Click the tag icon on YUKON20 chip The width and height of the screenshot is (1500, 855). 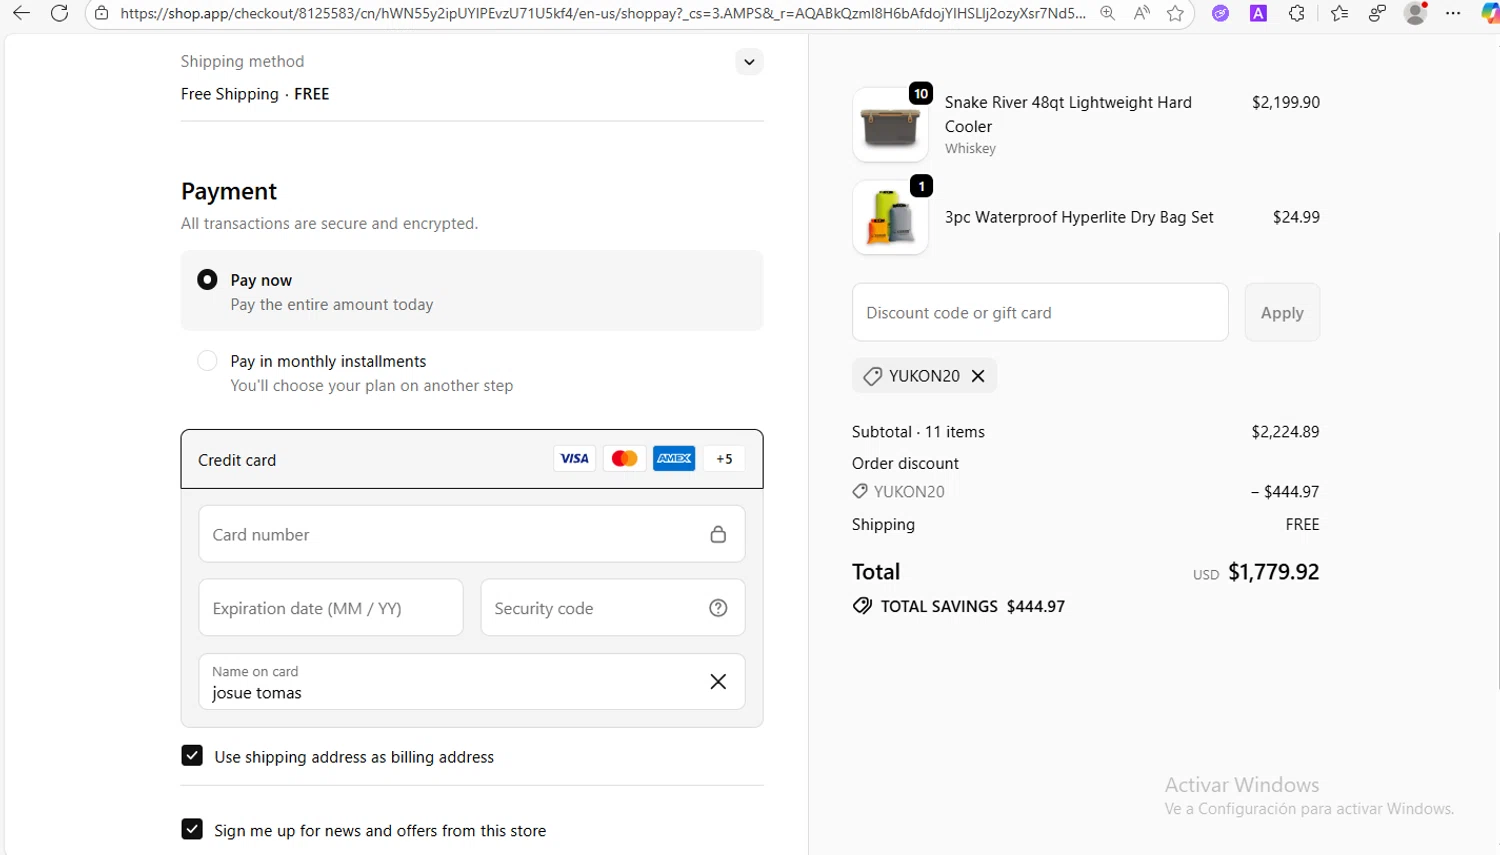click(x=872, y=376)
